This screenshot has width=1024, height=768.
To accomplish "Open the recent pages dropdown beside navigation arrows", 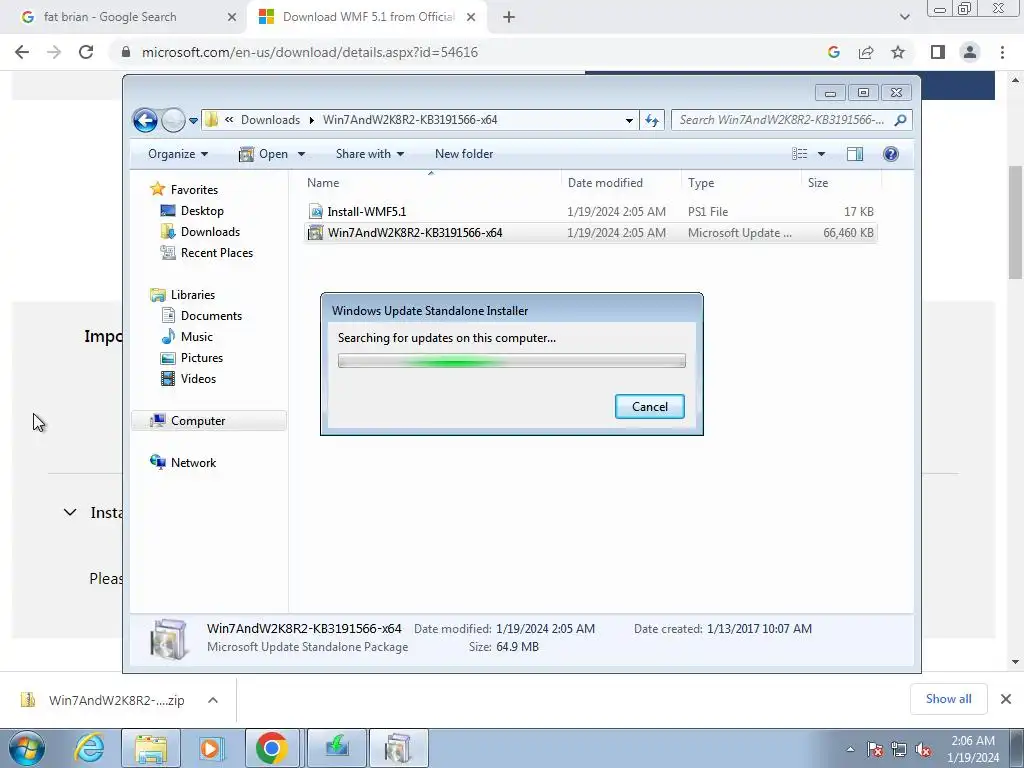I will [193, 121].
